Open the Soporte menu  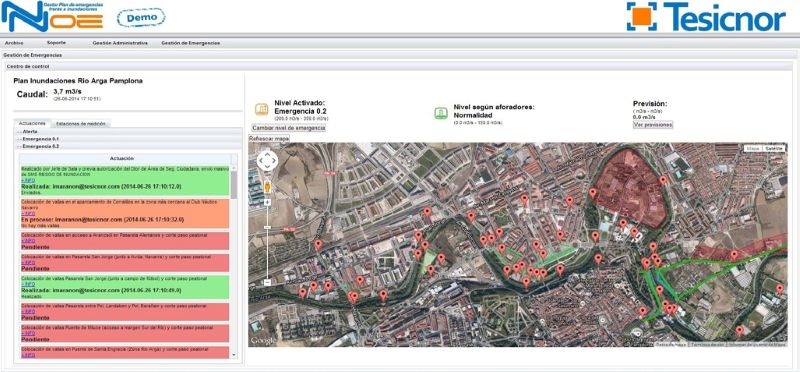(x=56, y=43)
